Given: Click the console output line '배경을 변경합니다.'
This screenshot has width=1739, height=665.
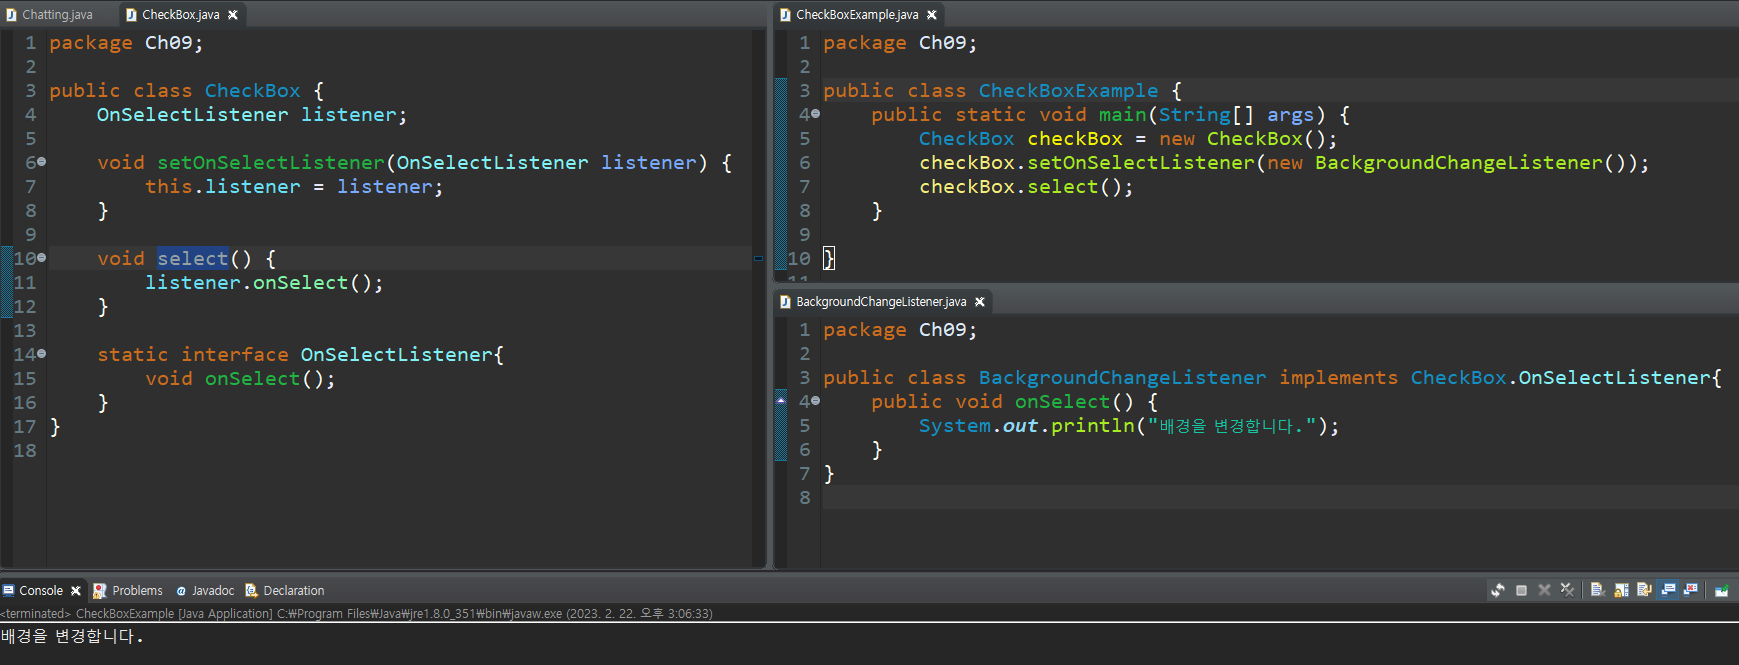Looking at the screenshot, I should pyautogui.click(x=72, y=636).
